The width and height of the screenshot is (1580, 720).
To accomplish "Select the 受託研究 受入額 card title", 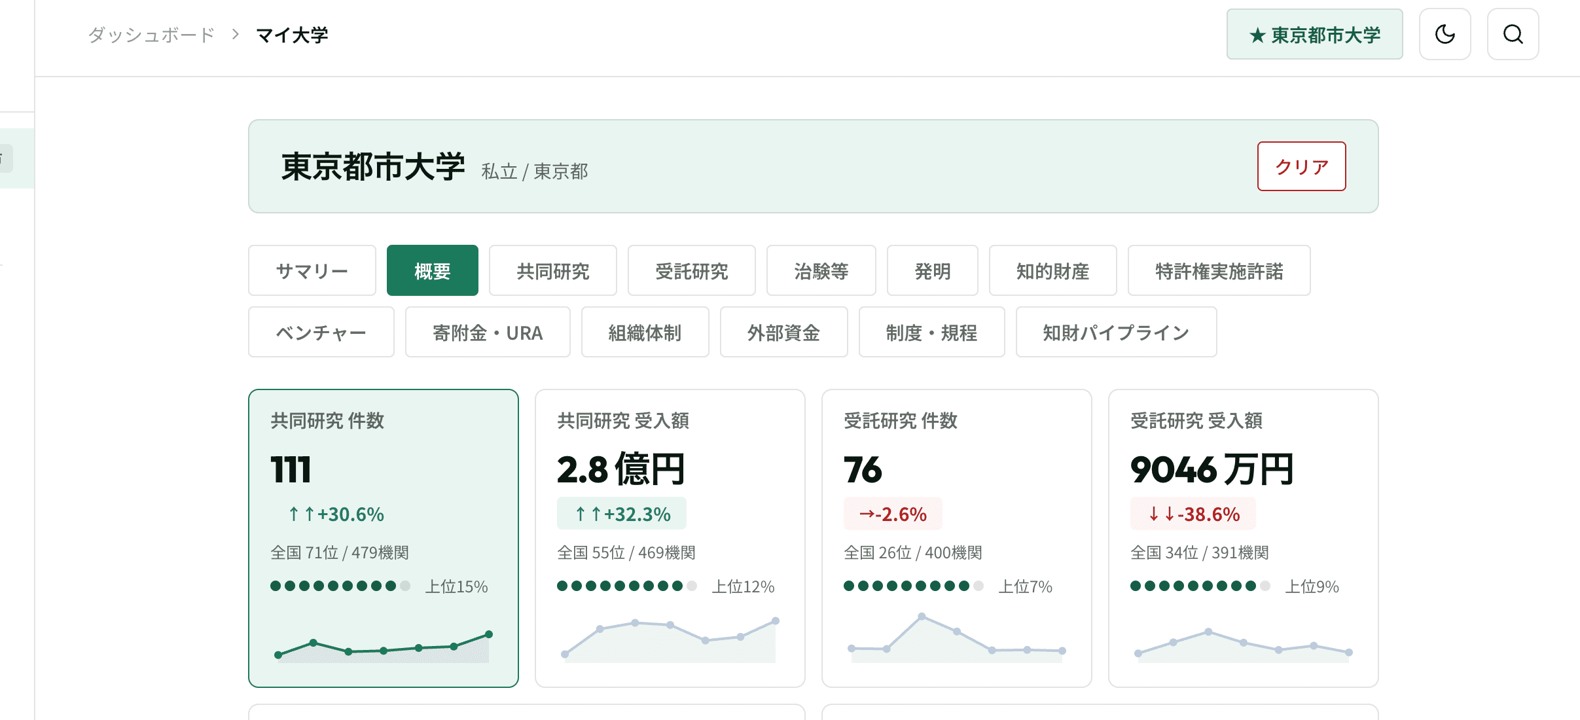I will [x=1196, y=421].
